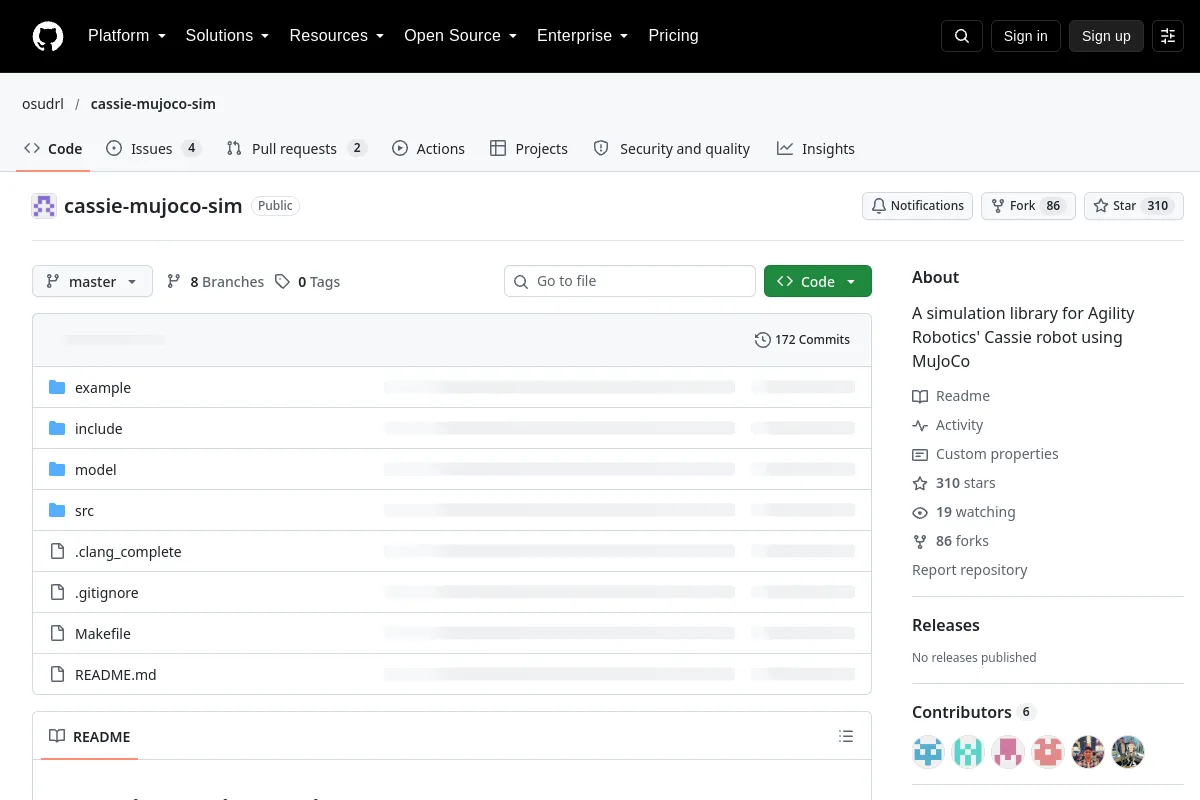
Task: Click the Notifications button
Action: (918, 206)
